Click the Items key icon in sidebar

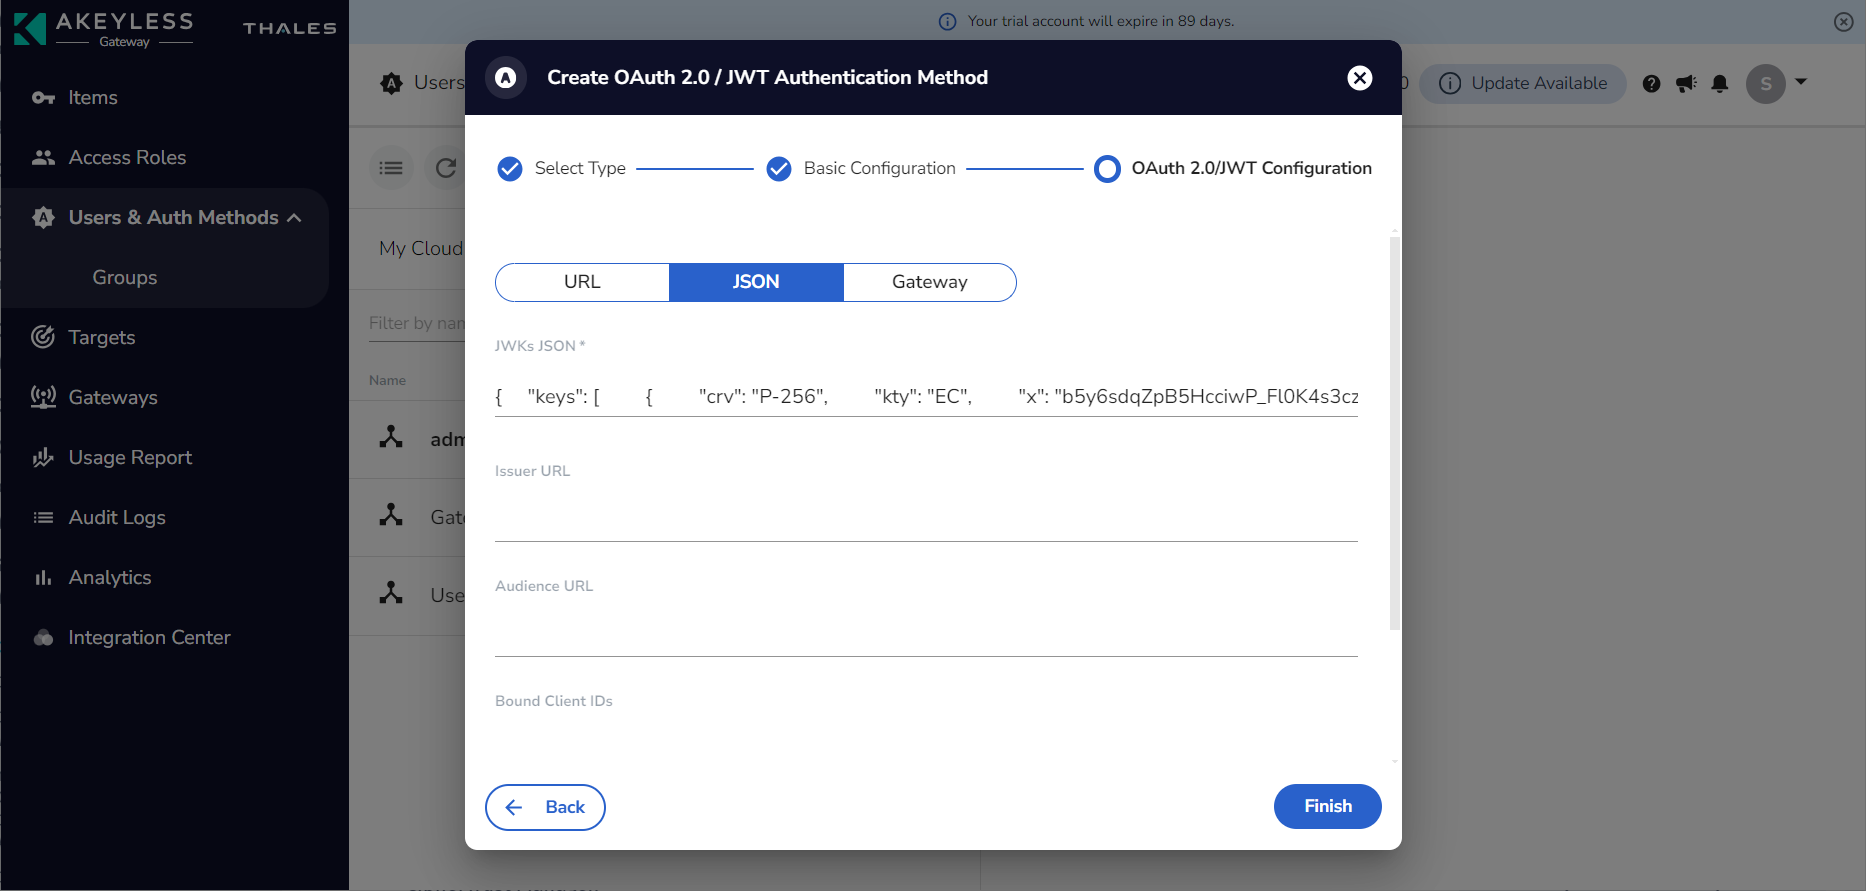point(43,98)
